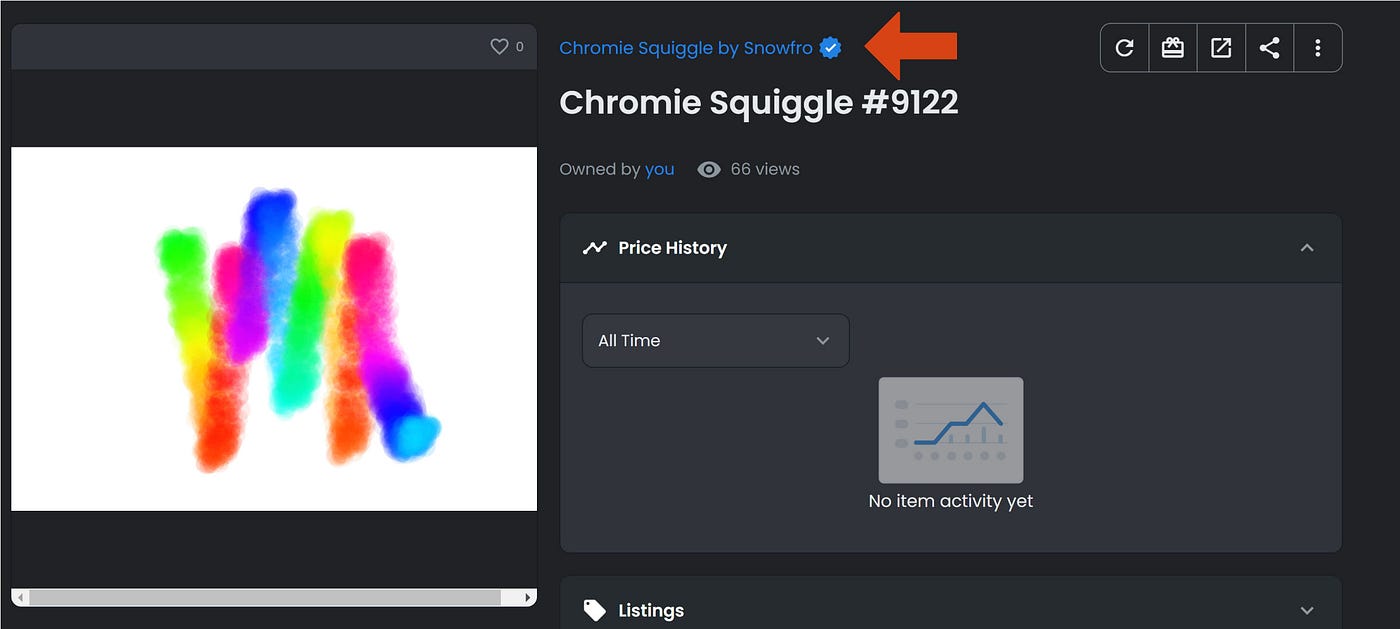Click the share icon

[x=1269, y=48]
